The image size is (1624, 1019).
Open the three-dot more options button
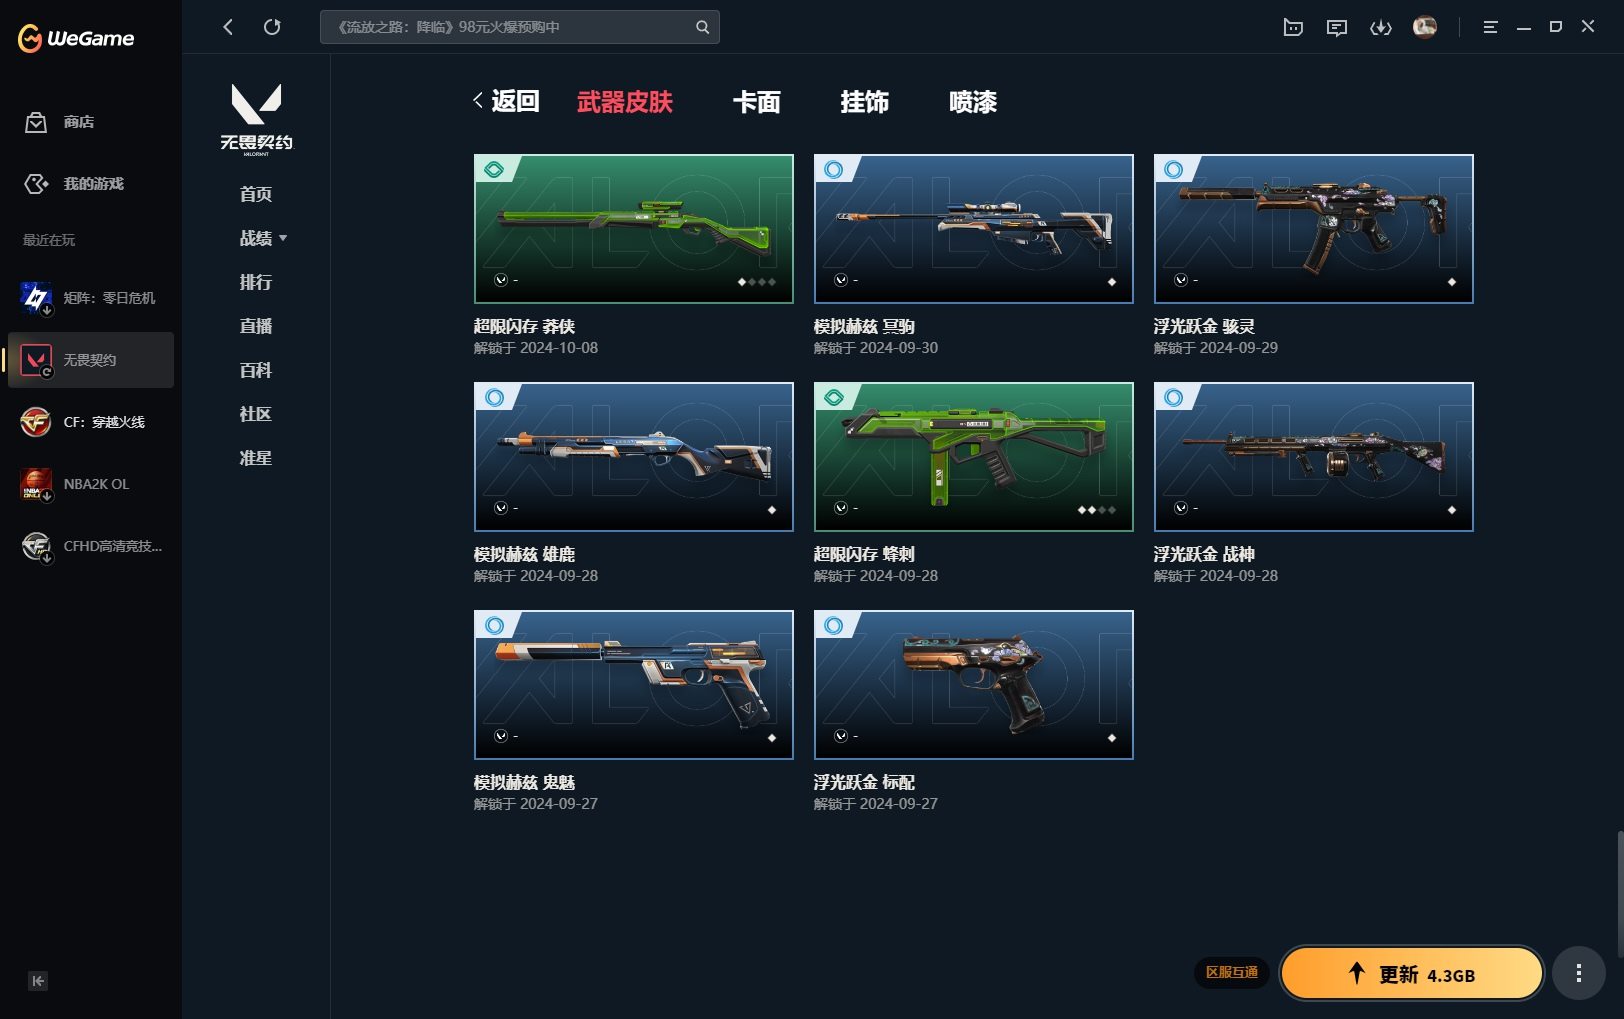point(1579,973)
